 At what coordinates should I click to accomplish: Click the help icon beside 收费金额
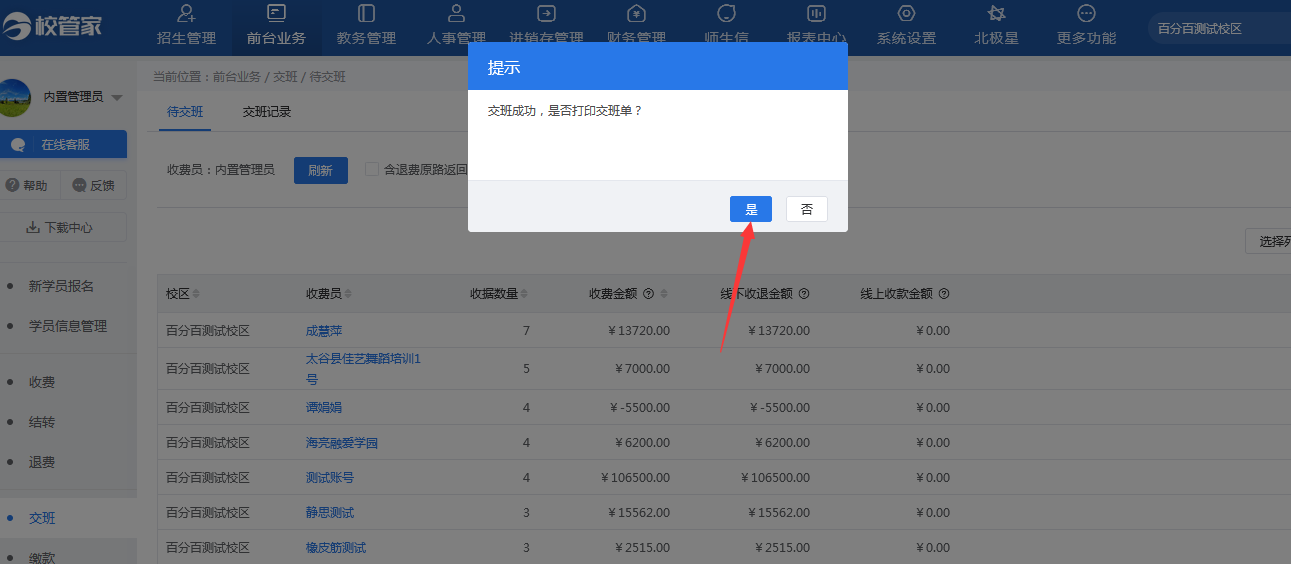click(x=648, y=294)
